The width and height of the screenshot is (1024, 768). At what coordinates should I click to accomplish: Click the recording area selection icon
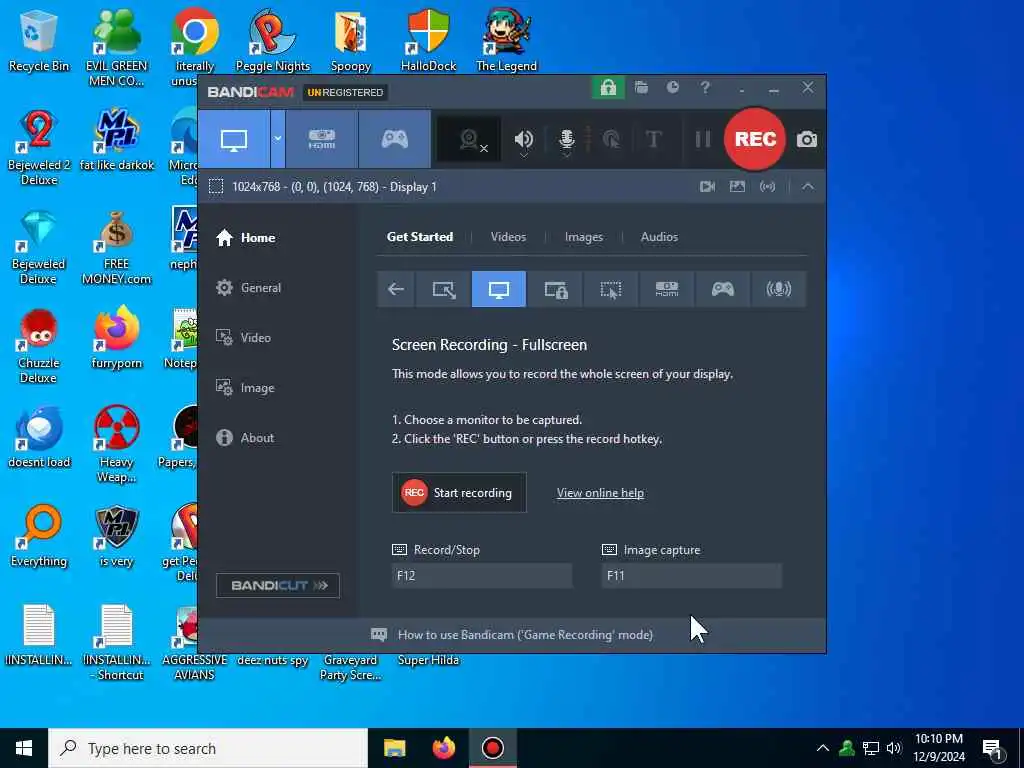point(216,187)
